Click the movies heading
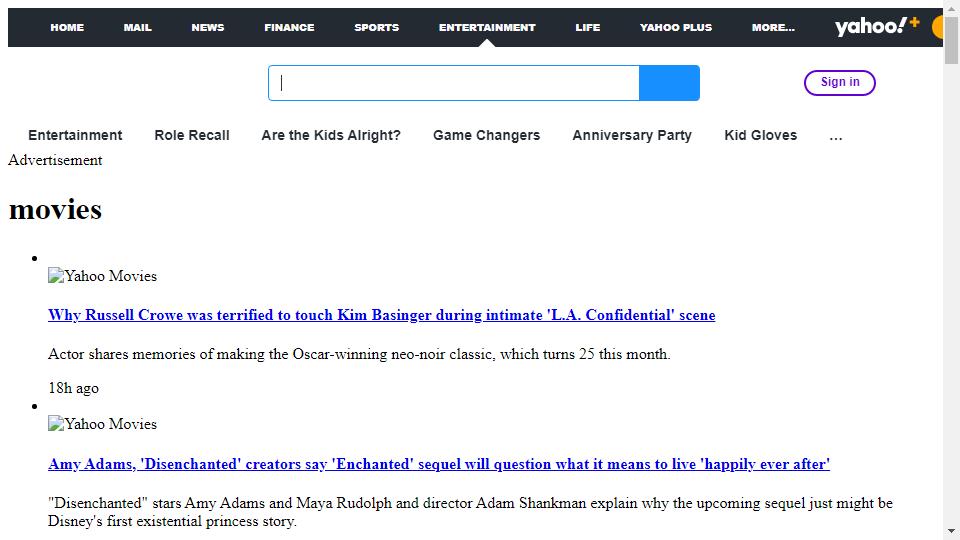Viewport: 960px width, 540px height. point(55,209)
